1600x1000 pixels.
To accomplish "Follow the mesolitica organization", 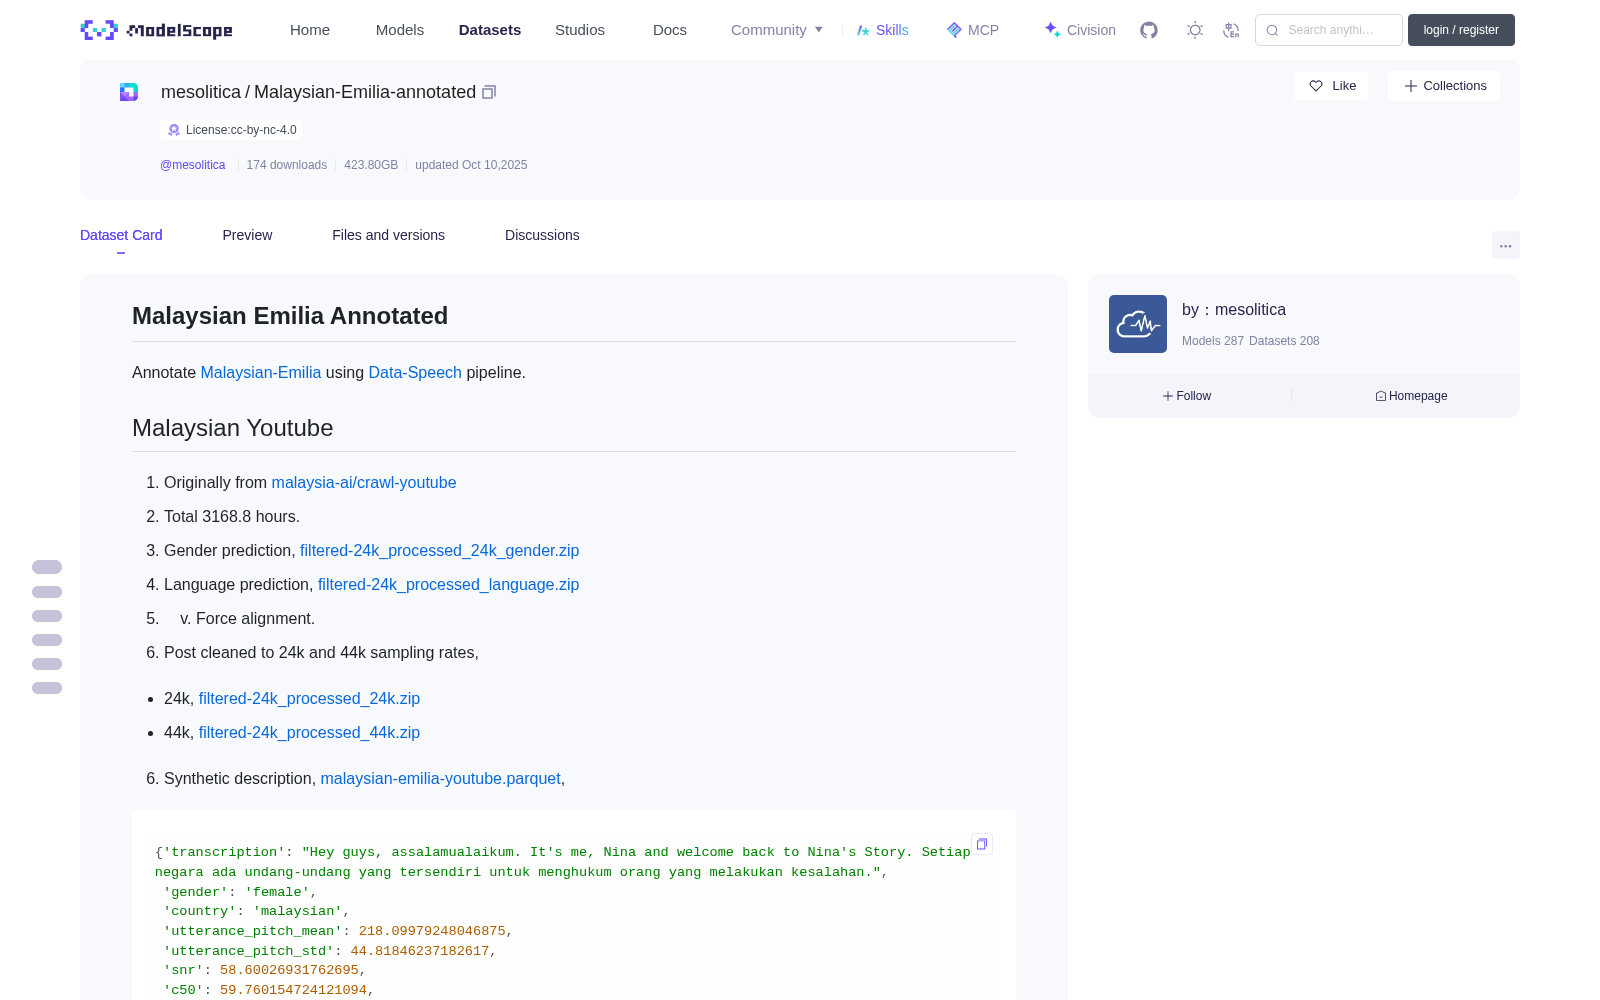I will click(1187, 396).
